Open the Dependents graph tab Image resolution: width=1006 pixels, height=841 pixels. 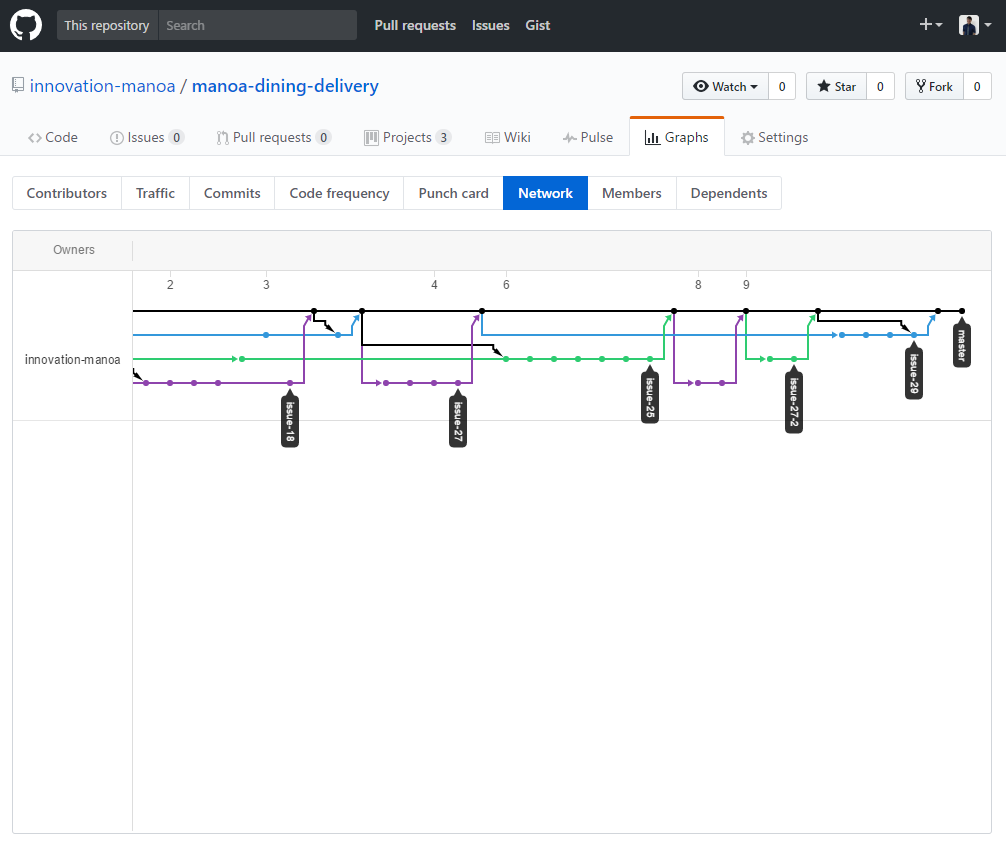[729, 193]
